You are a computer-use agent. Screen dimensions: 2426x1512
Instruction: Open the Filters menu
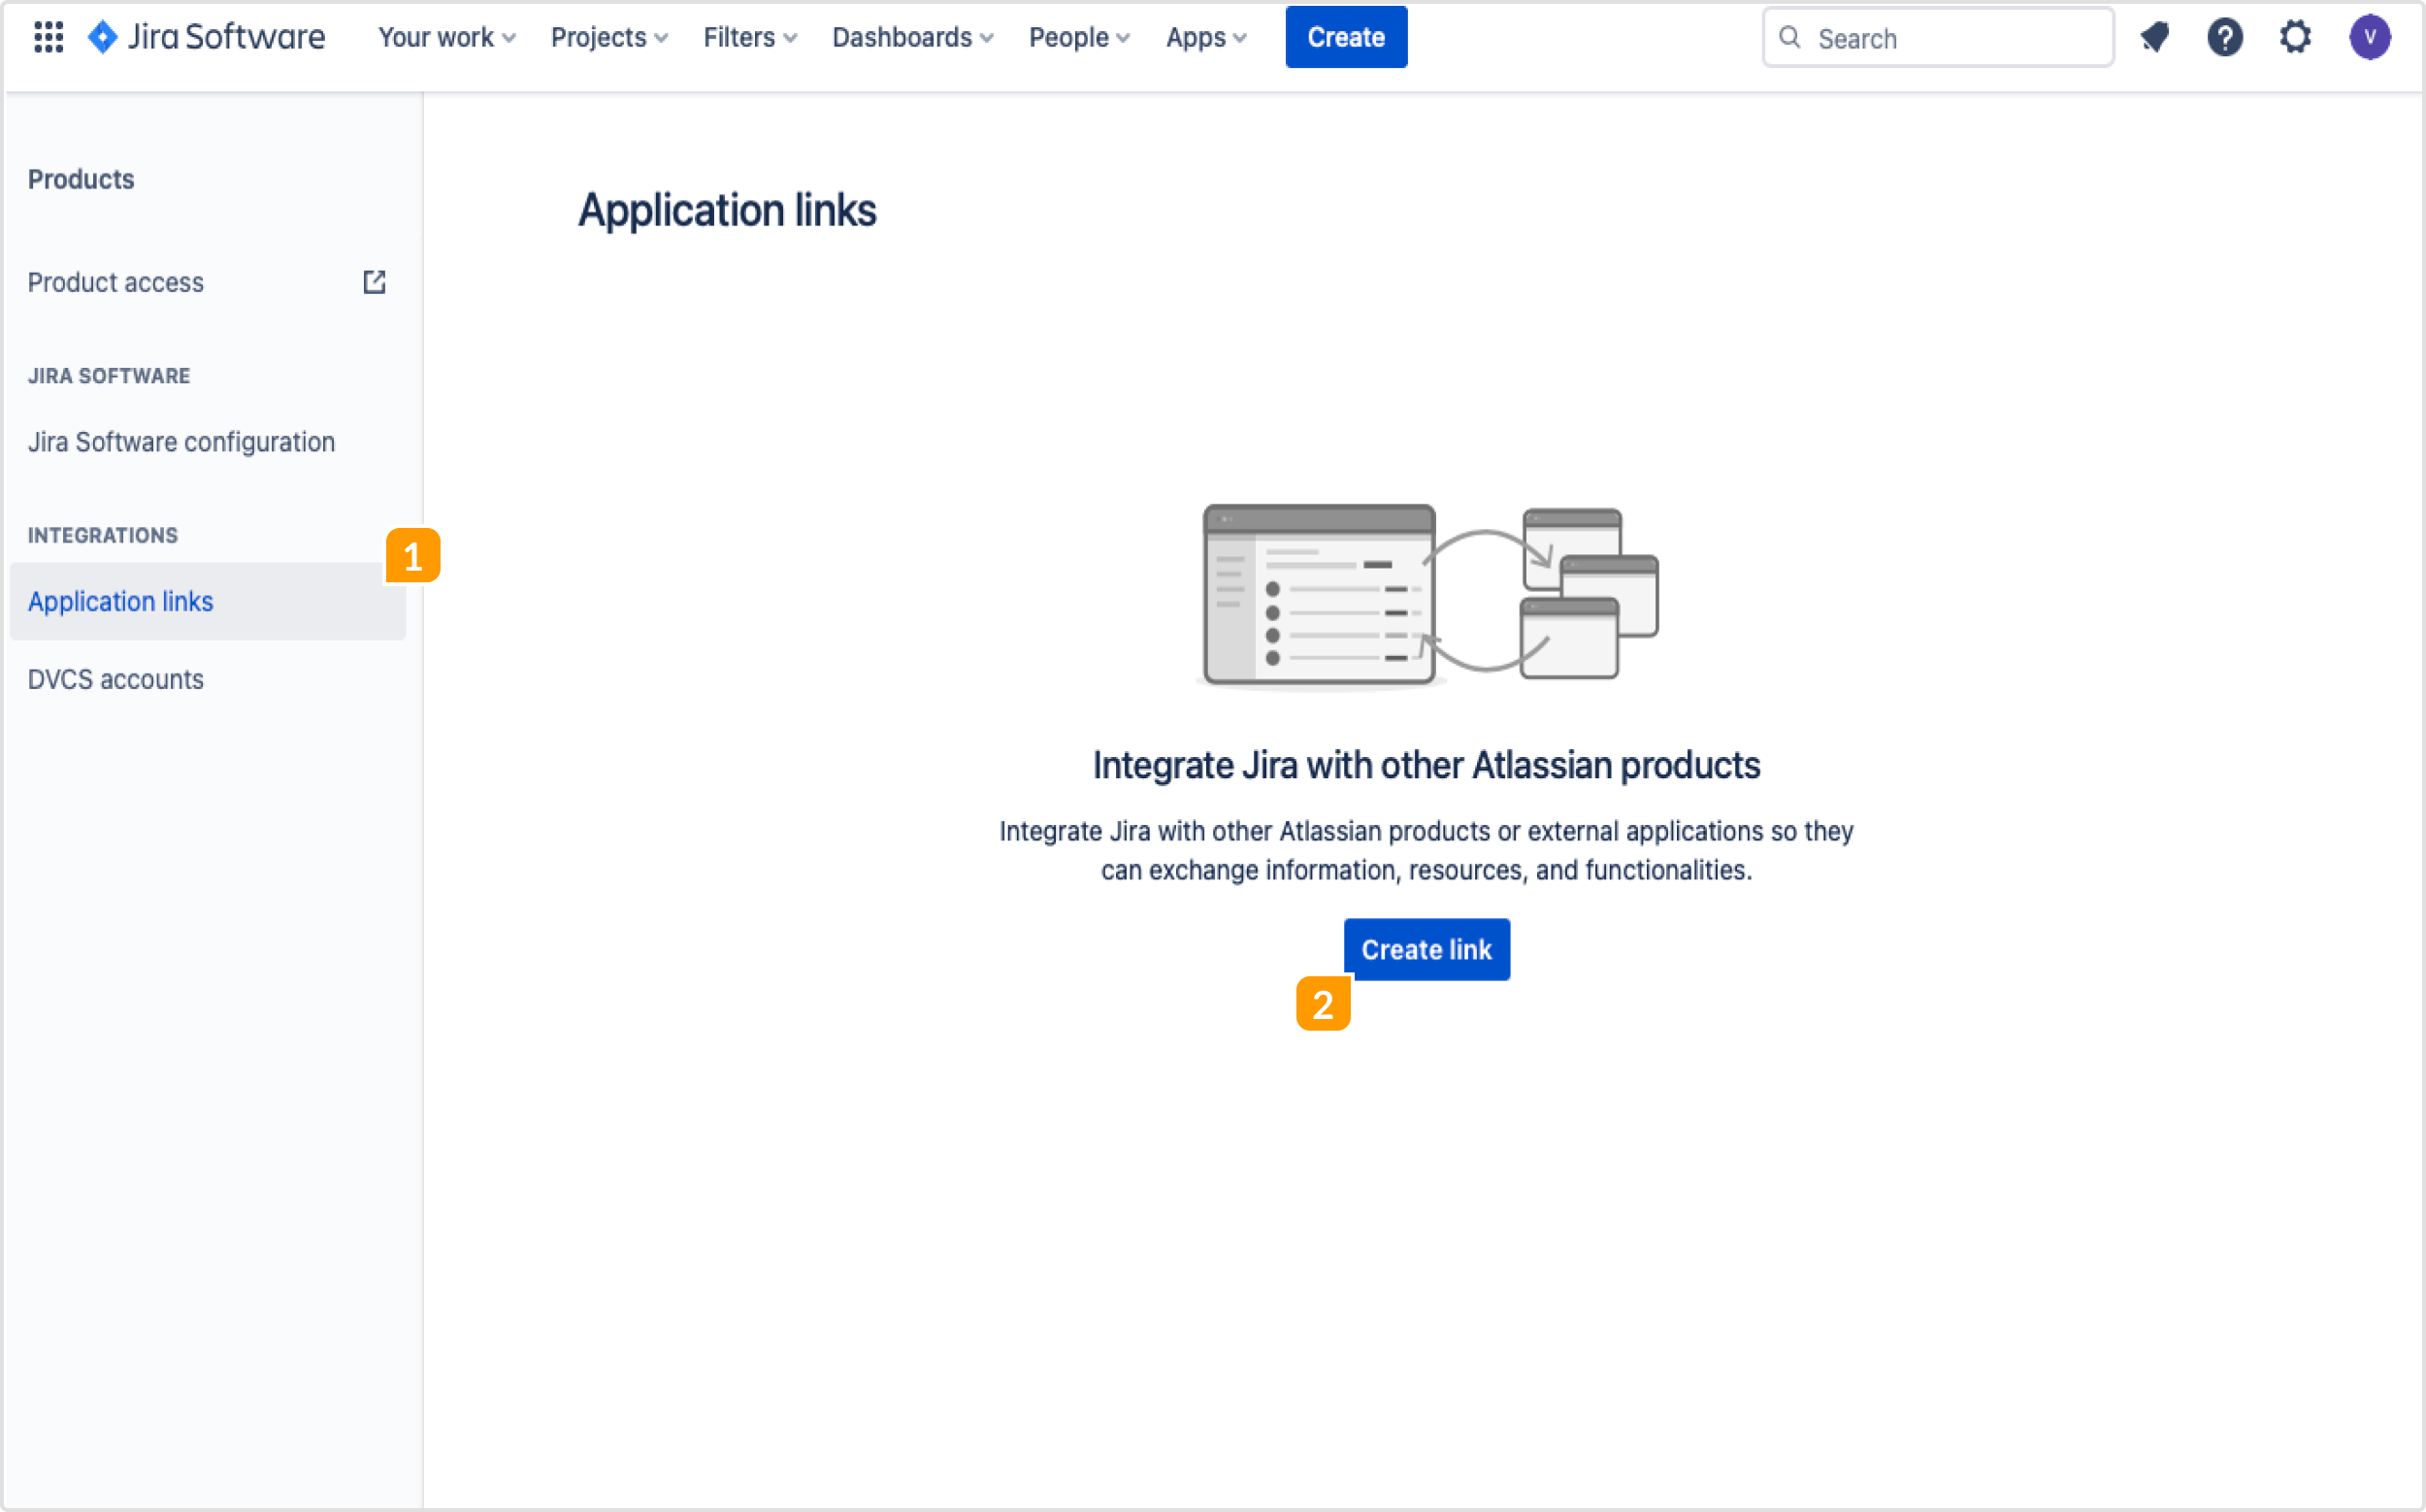tap(748, 37)
